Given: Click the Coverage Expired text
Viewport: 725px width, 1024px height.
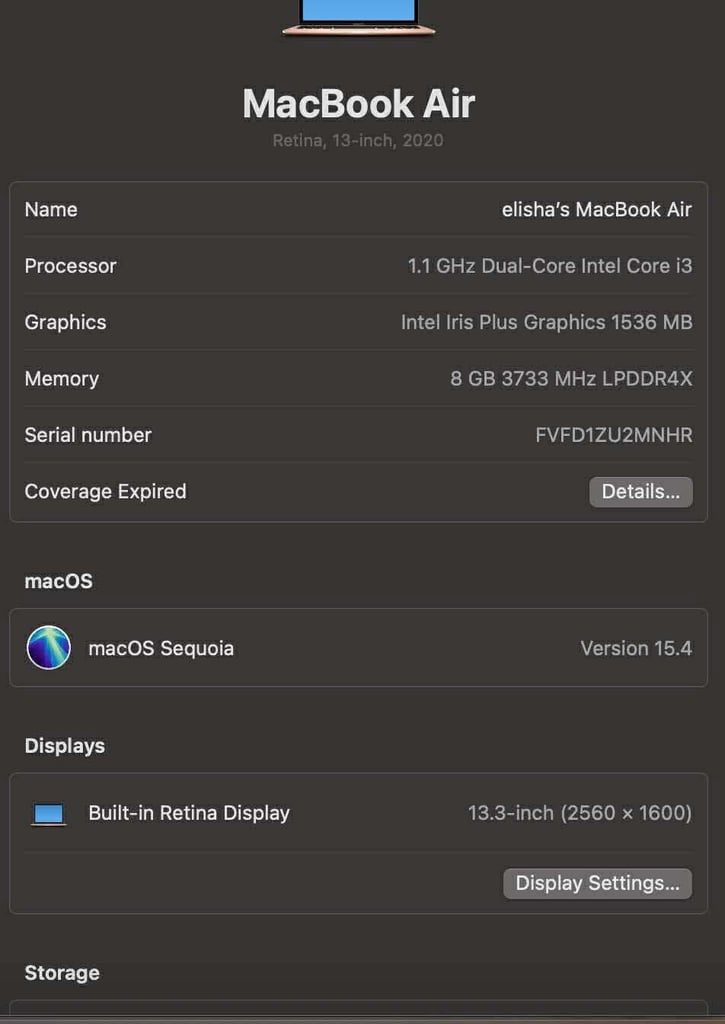Looking at the screenshot, I should coord(106,492).
